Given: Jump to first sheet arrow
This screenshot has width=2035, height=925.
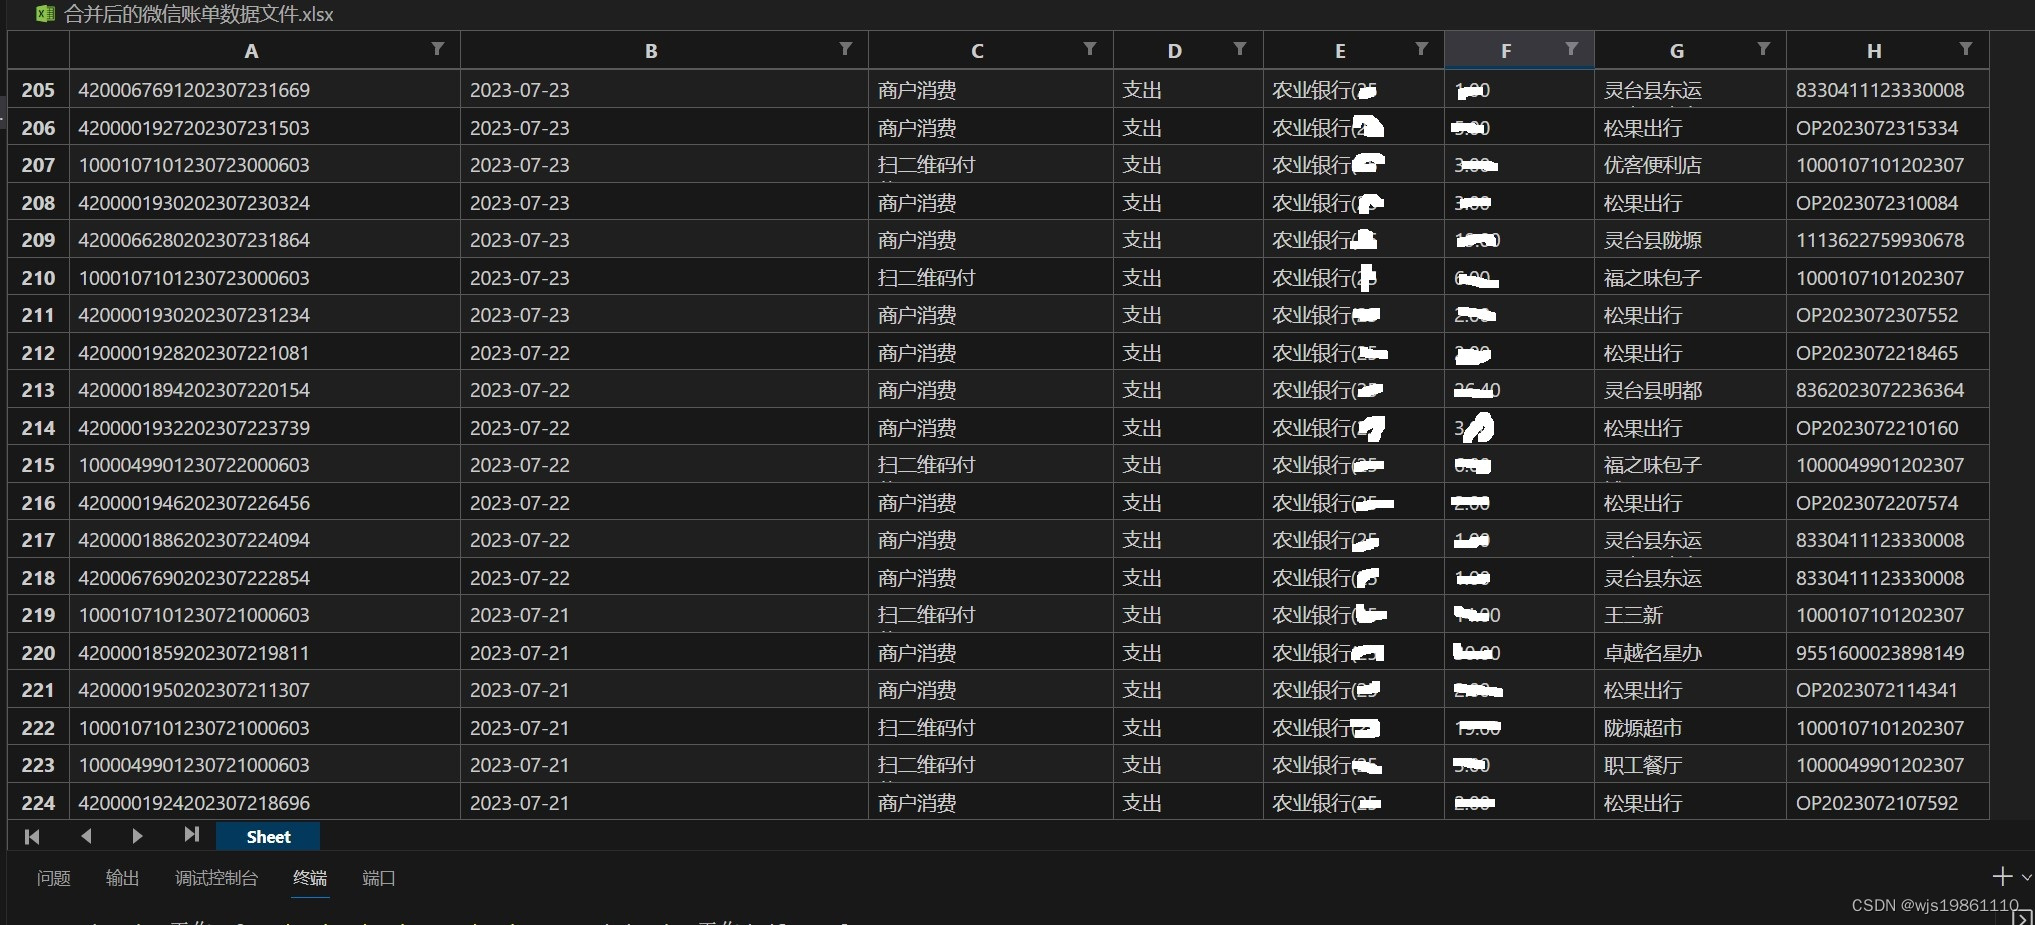Looking at the screenshot, I should (32, 836).
